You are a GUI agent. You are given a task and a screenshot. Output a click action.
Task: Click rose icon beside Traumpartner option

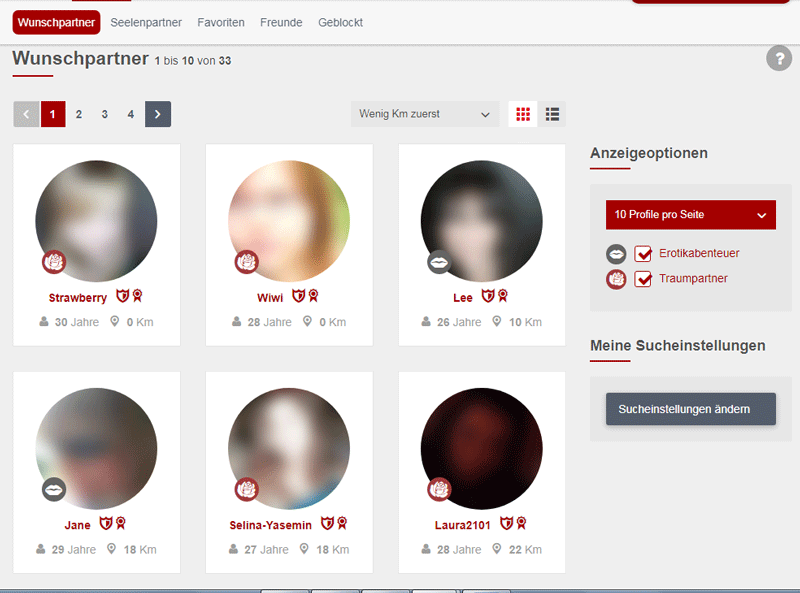(616, 279)
